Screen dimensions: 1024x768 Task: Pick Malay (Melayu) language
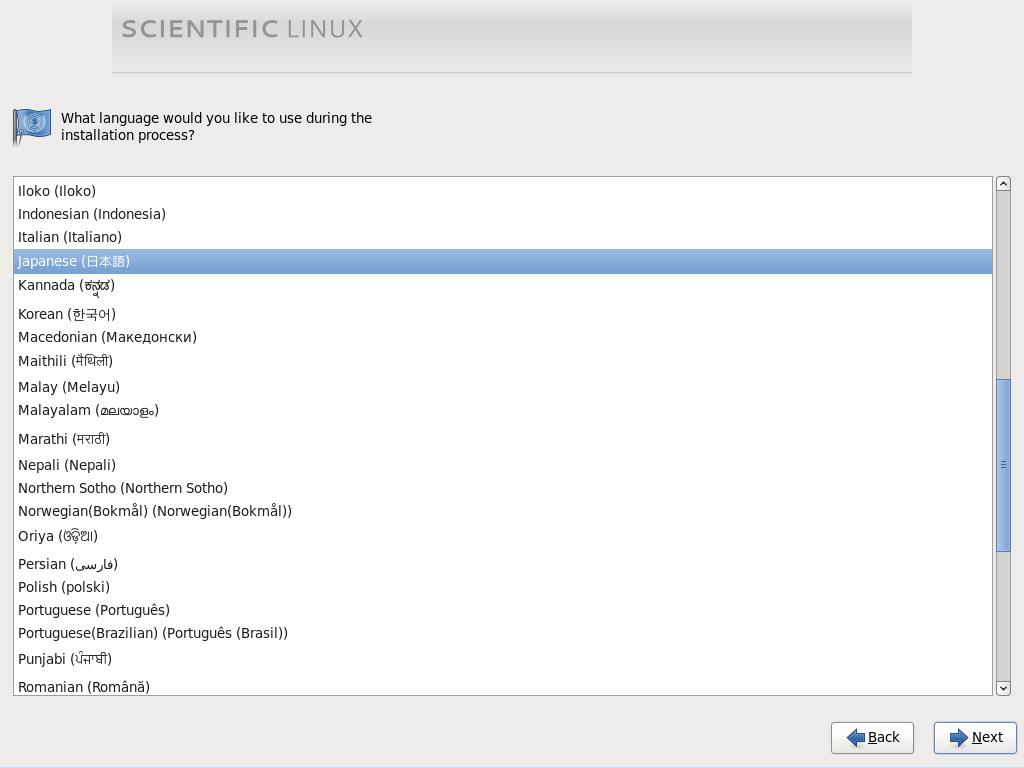tap(503, 387)
